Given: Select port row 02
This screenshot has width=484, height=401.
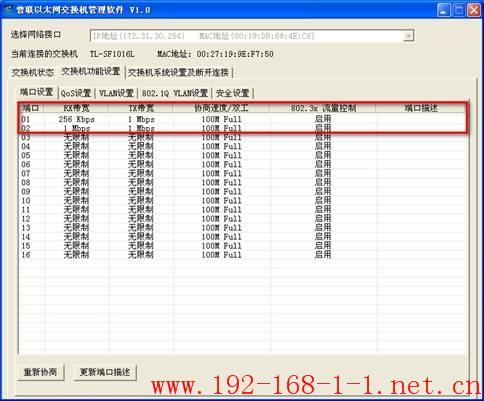Looking at the screenshot, I should [x=243, y=128].
